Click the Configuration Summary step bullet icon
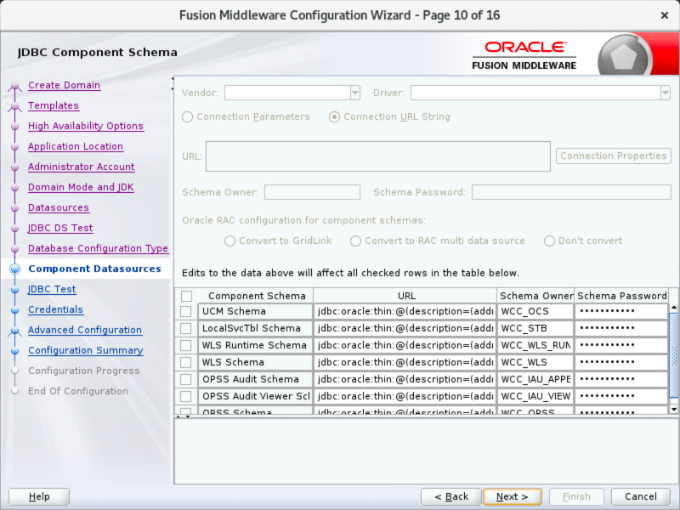This screenshot has width=680, height=510. coord(15,351)
